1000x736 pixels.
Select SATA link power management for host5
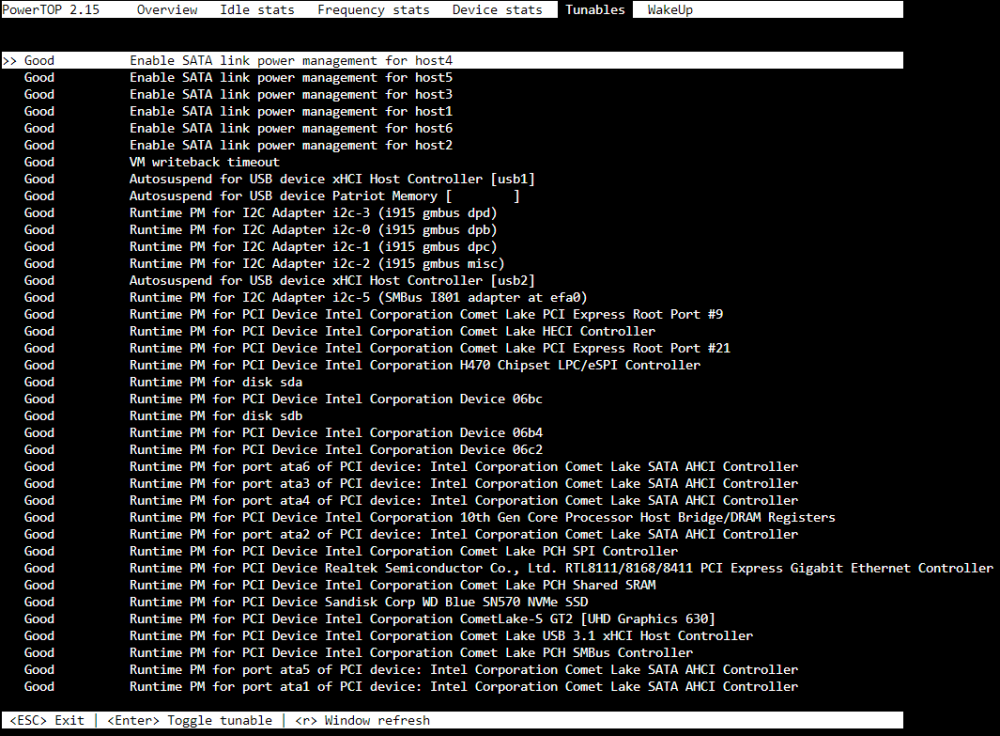(452, 77)
